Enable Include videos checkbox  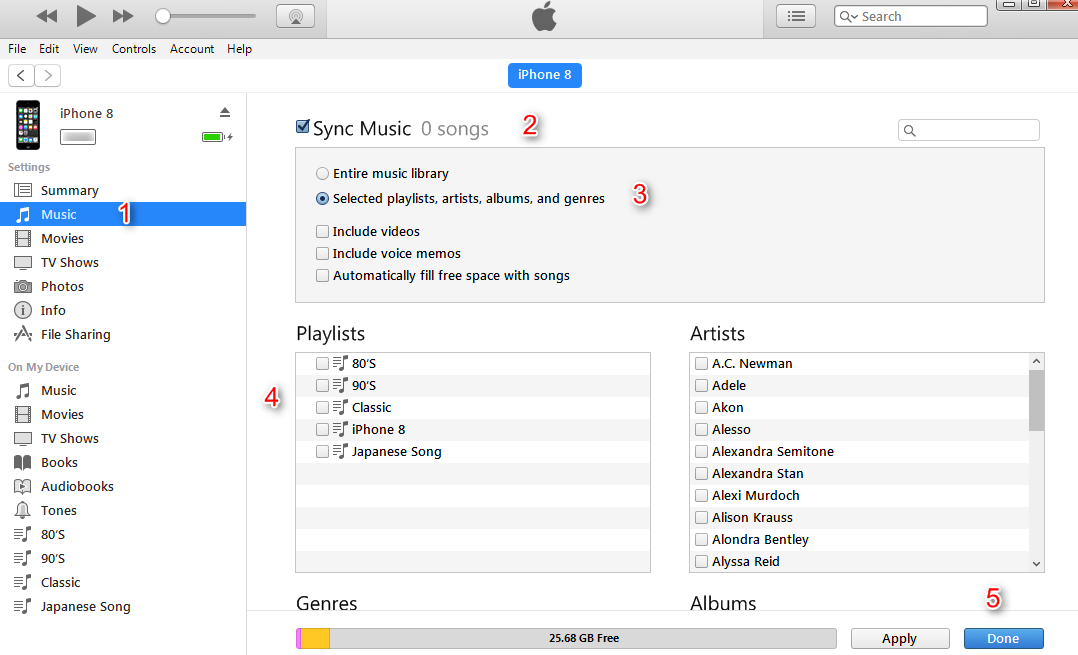tap(322, 232)
